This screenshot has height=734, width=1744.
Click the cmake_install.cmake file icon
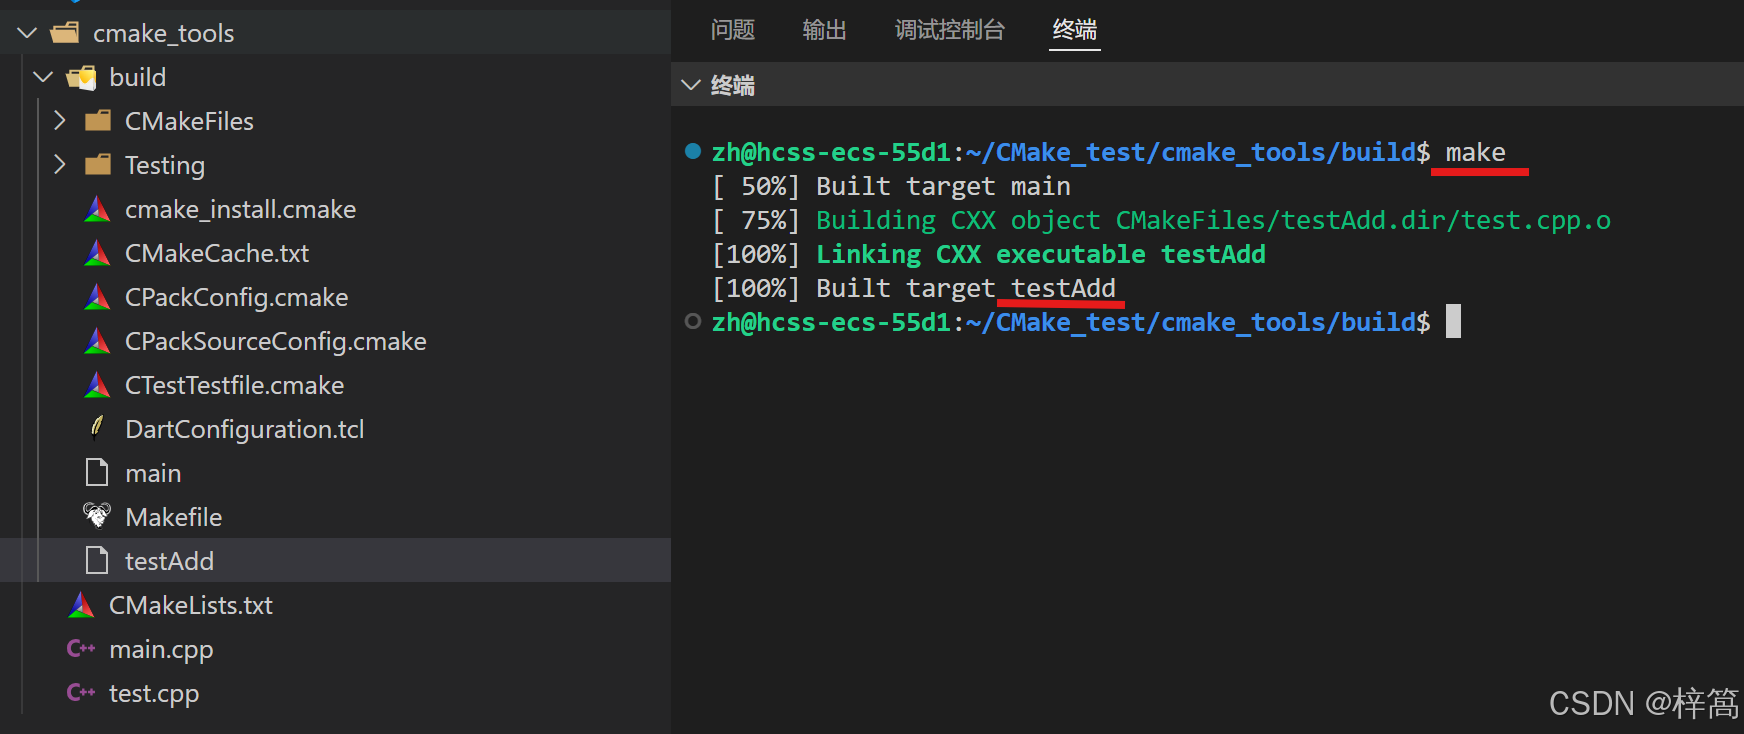coord(97,209)
